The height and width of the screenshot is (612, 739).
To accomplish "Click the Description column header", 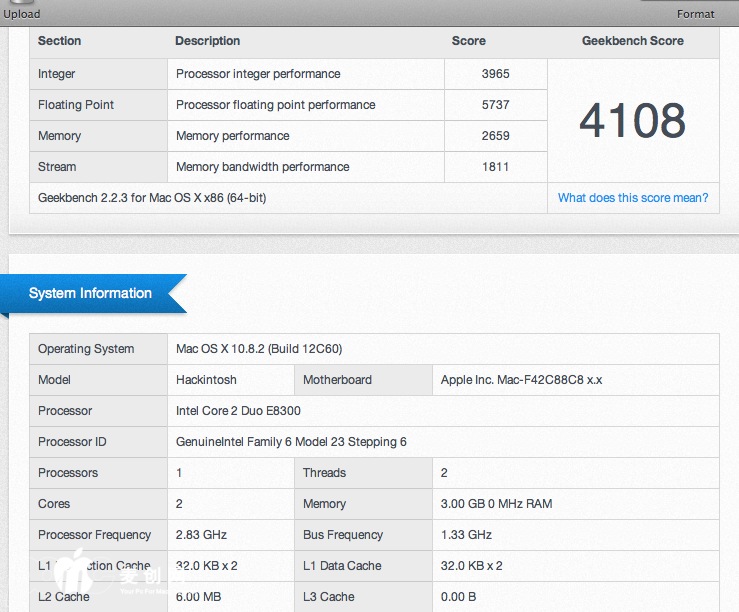I will [x=207, y=41].
